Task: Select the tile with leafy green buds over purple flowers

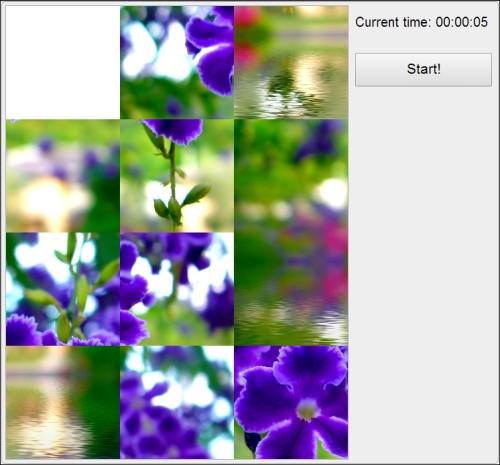Action: pos(63,289)
